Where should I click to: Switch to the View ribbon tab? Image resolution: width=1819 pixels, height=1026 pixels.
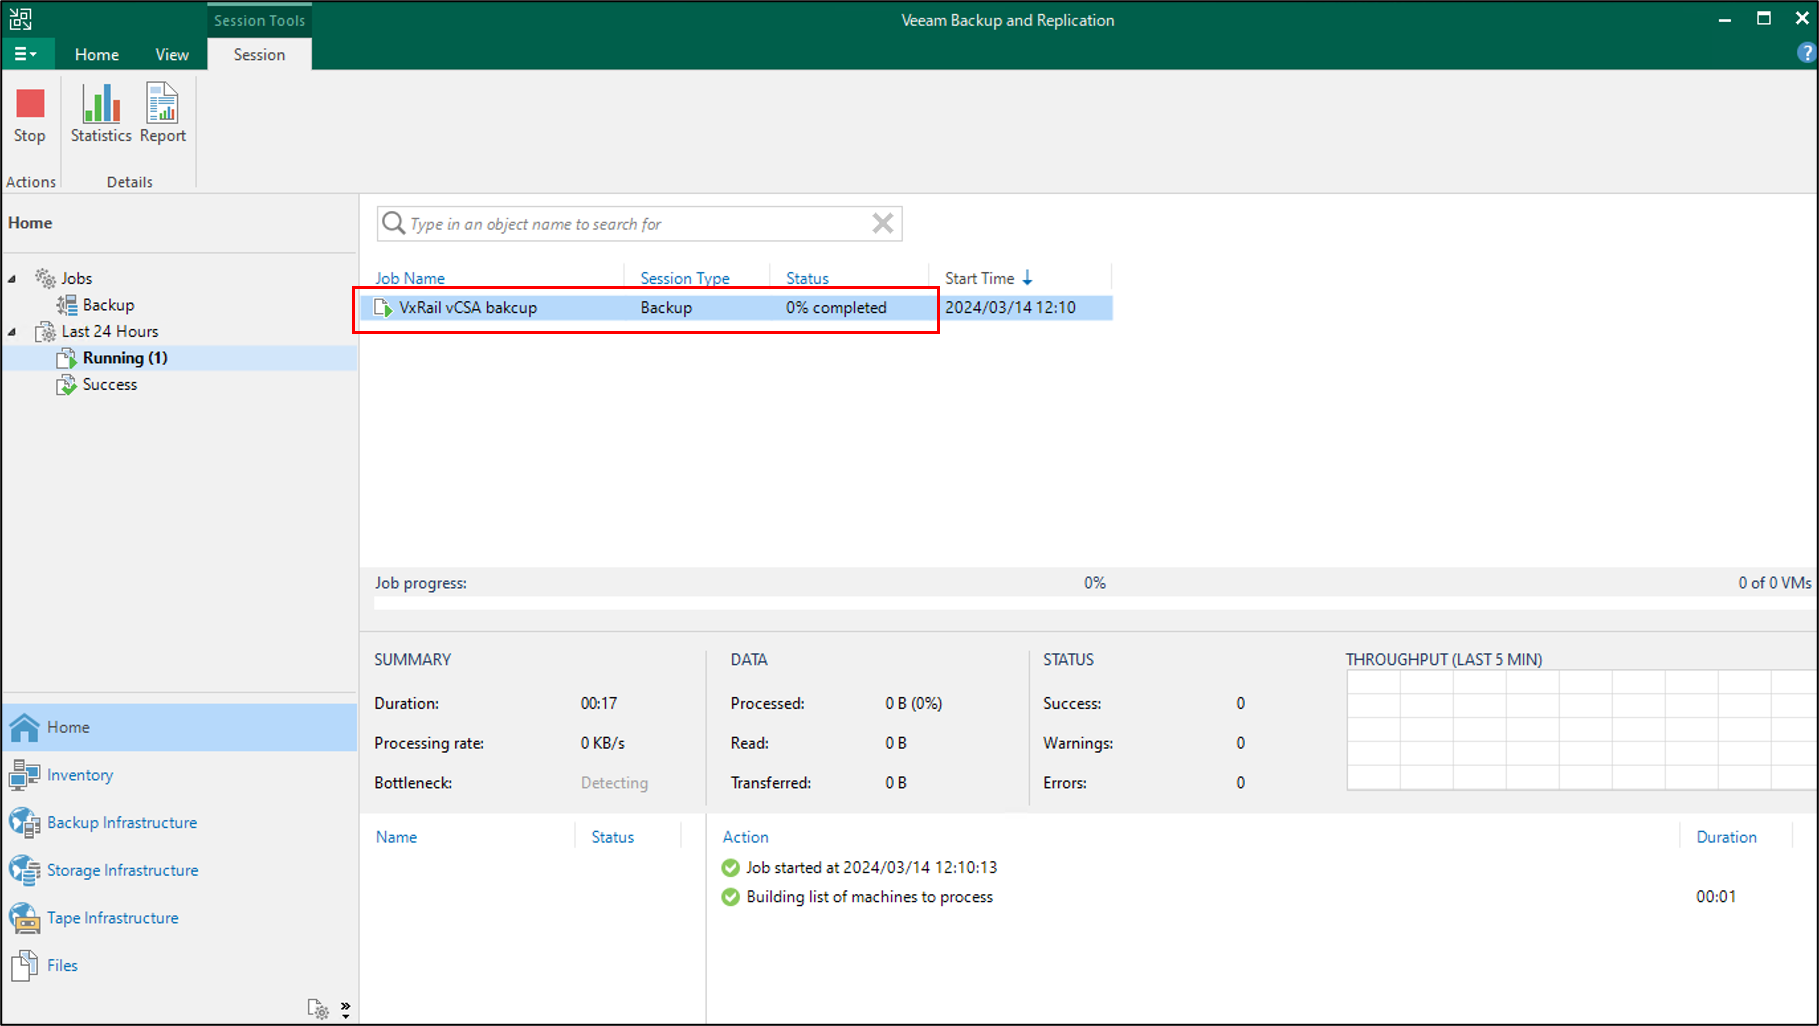(172, 54)
